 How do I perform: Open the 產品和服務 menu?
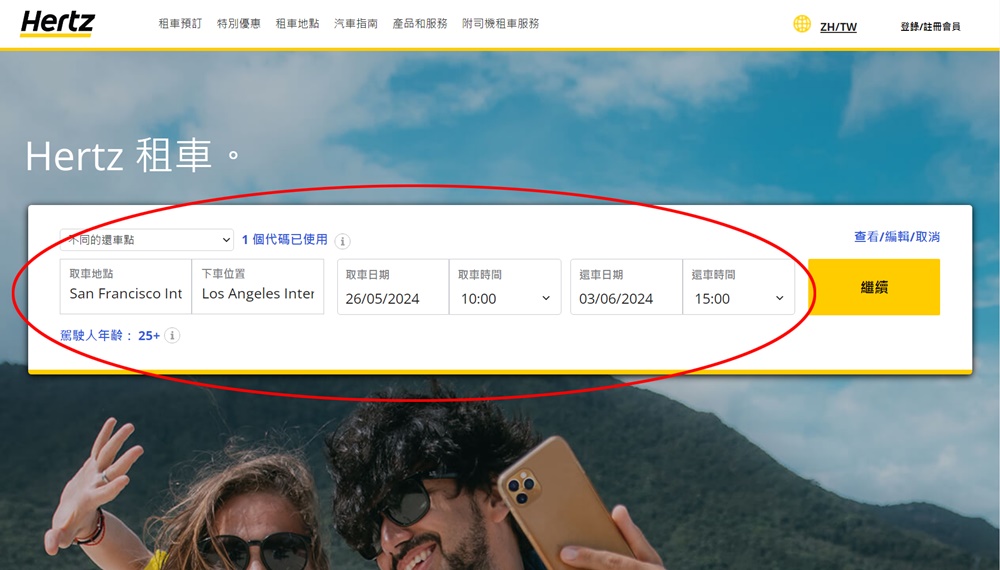tap(420, 24)
